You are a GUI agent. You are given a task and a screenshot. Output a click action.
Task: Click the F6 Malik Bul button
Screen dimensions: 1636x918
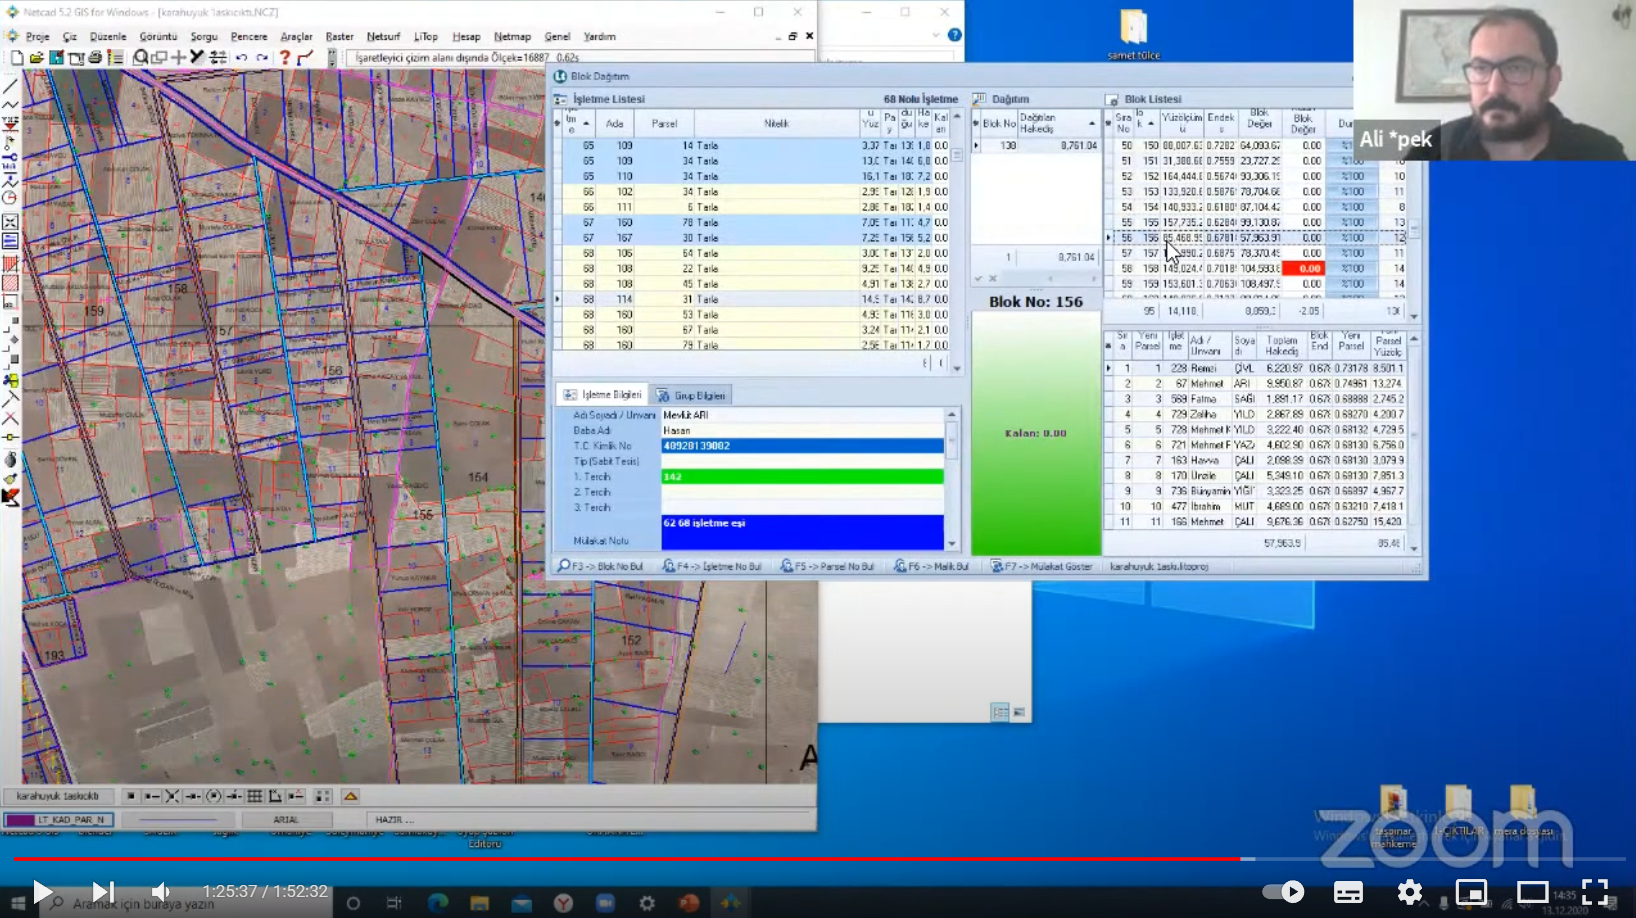tap(931, 566)
